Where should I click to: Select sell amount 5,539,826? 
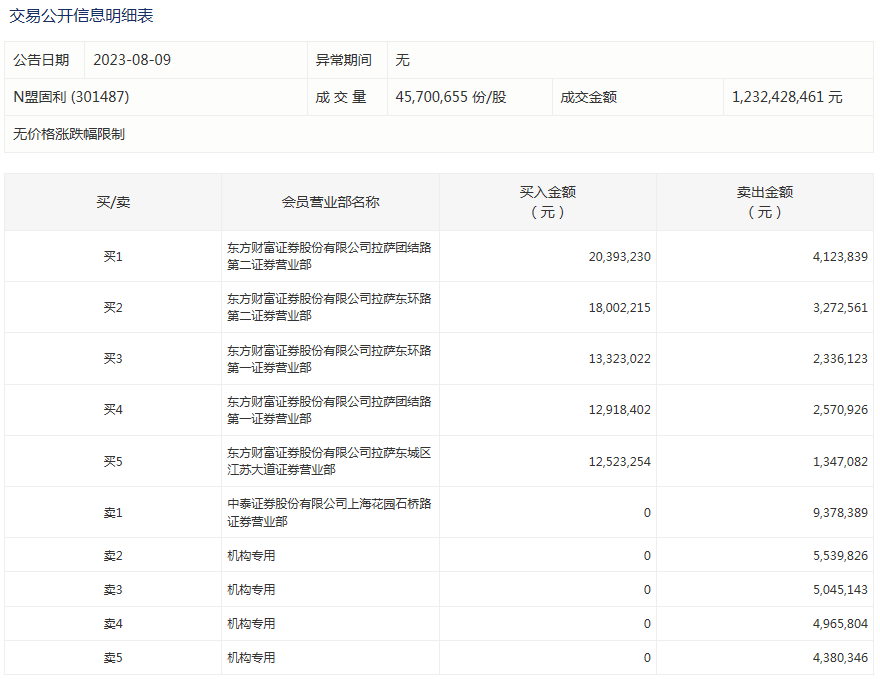840,556
